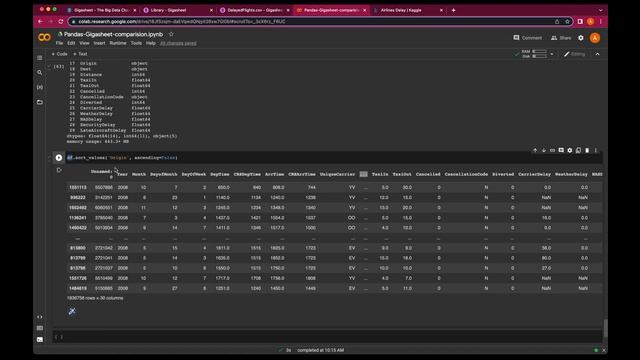Open the Variables {x} sidebar panel
This screenshot has width=640, height=360.
pyautogui.click(x=40, y=87)
